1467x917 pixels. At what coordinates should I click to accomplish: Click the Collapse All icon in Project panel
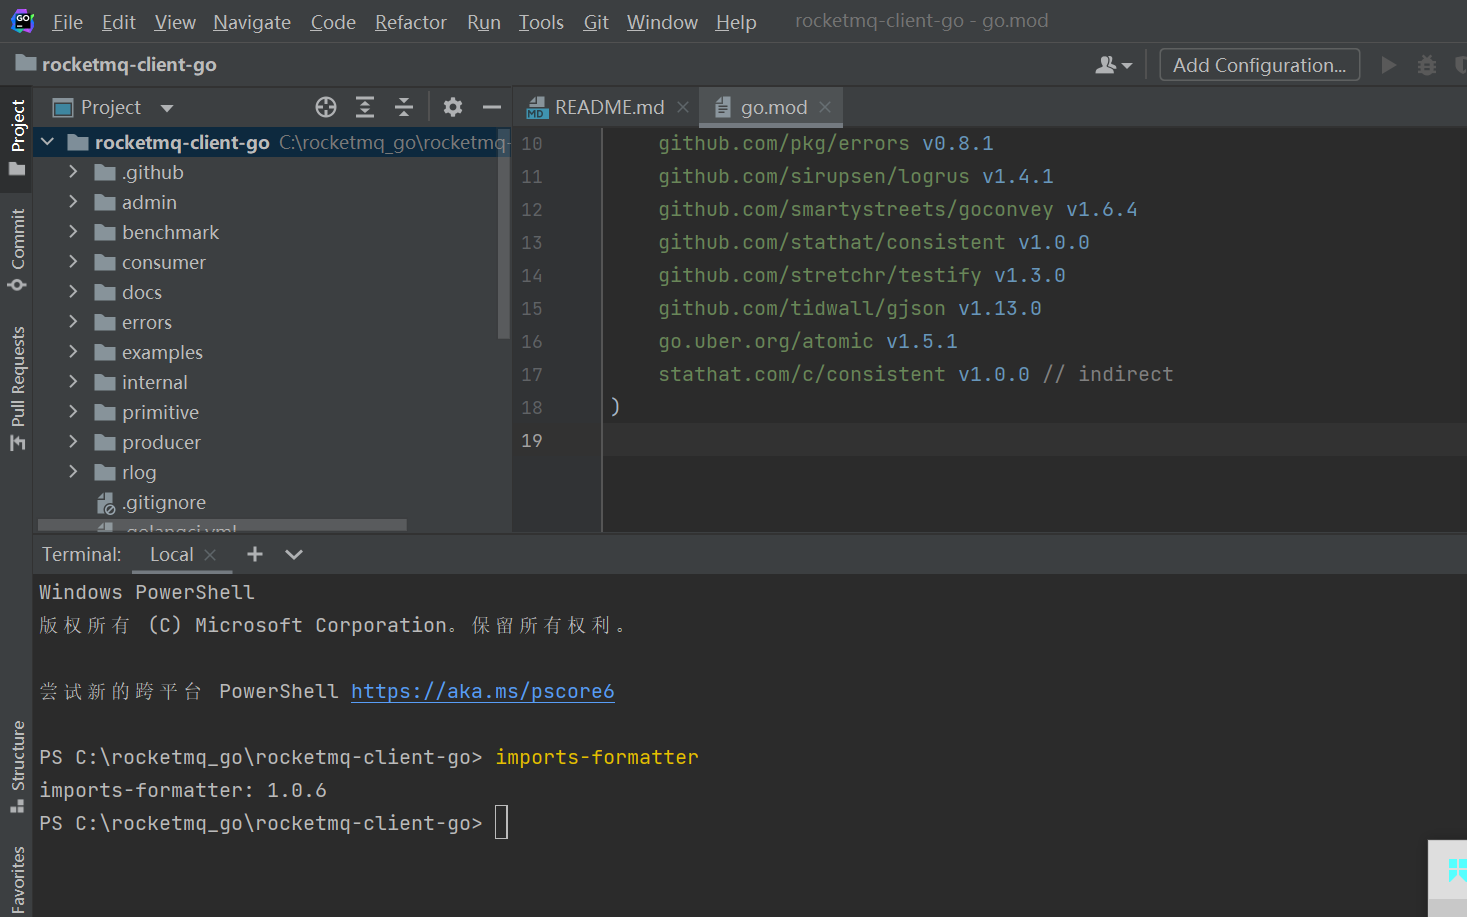pos(404,107)
